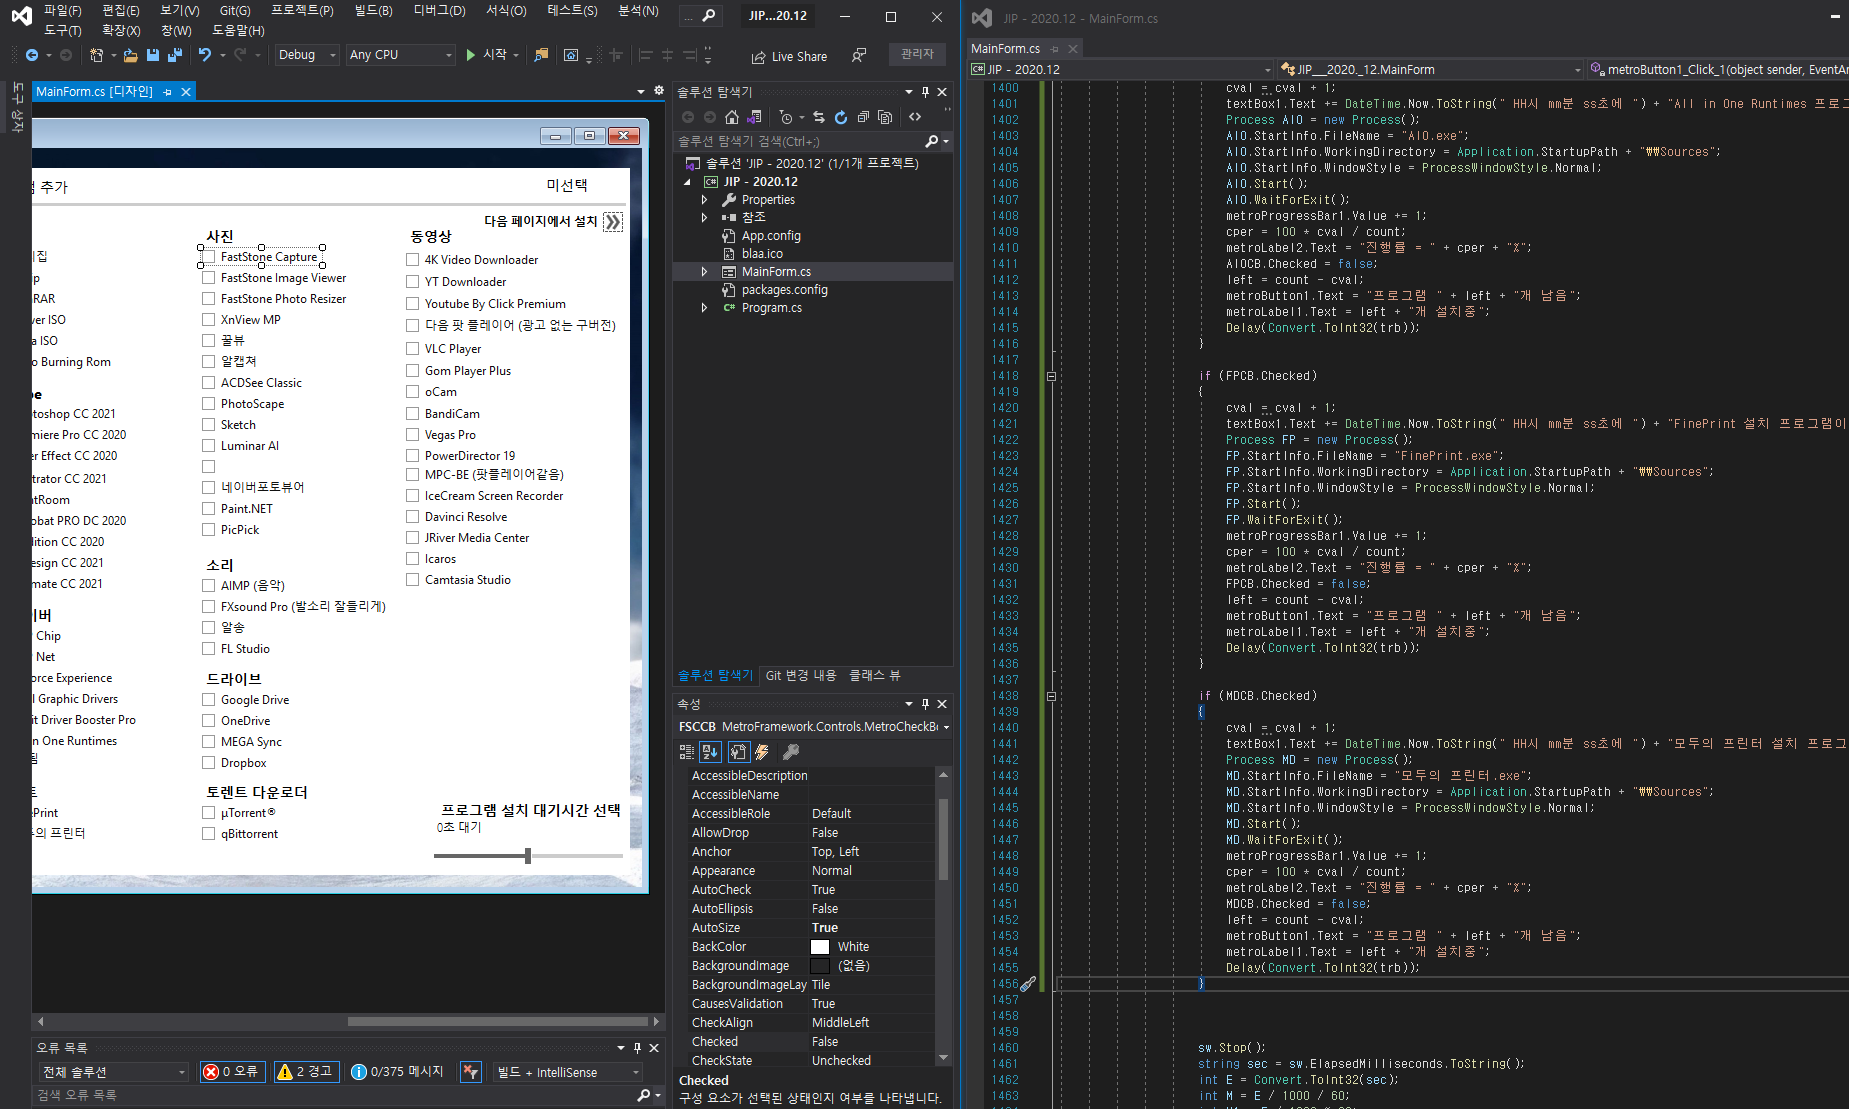The width and height of the screenshot is (1849, 1109).
Task: Click the New Project toolbar icon
Action: 96,55
